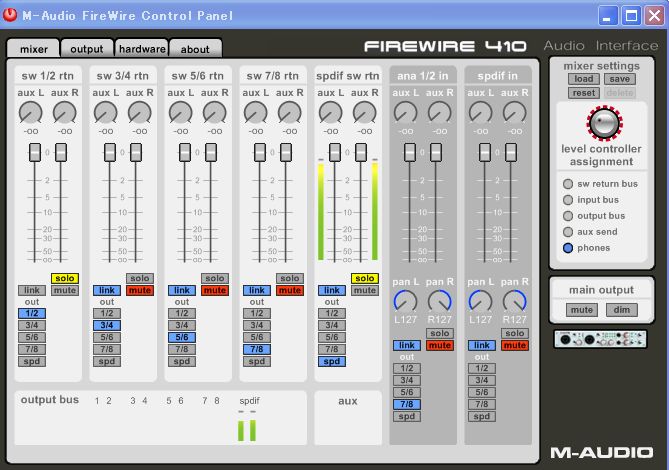This screenshot has width=669, height=470.
Task: Click the level controller assignment knob
Action: click(604, 123)
